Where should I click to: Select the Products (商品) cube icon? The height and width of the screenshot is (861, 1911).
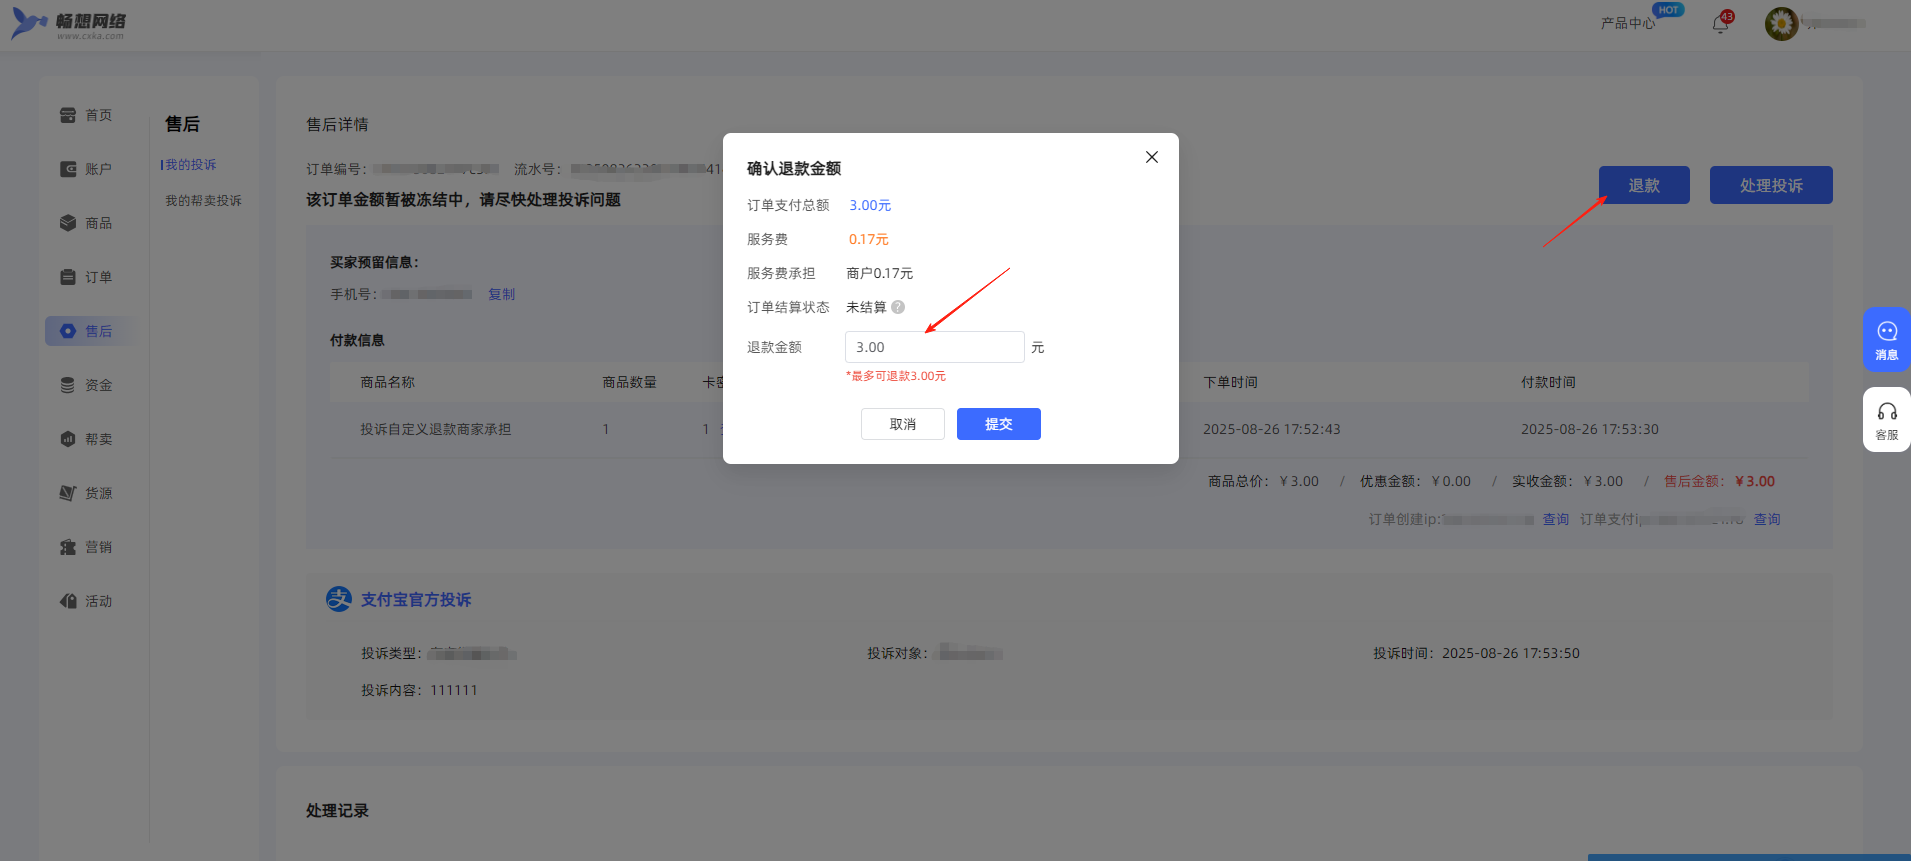coord(68,223)
